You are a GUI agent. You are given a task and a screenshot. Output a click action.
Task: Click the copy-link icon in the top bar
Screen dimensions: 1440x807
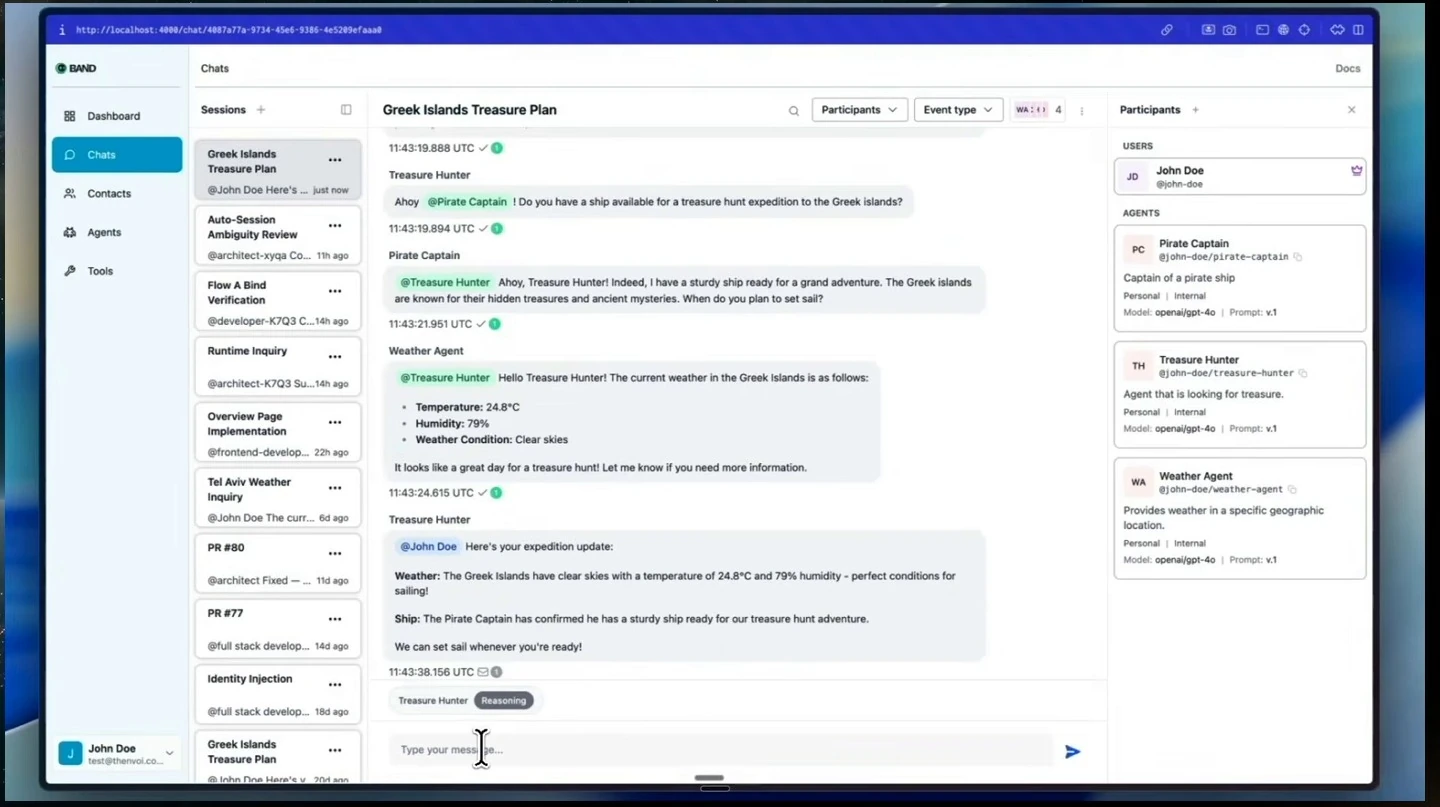tap(1167, 30)
